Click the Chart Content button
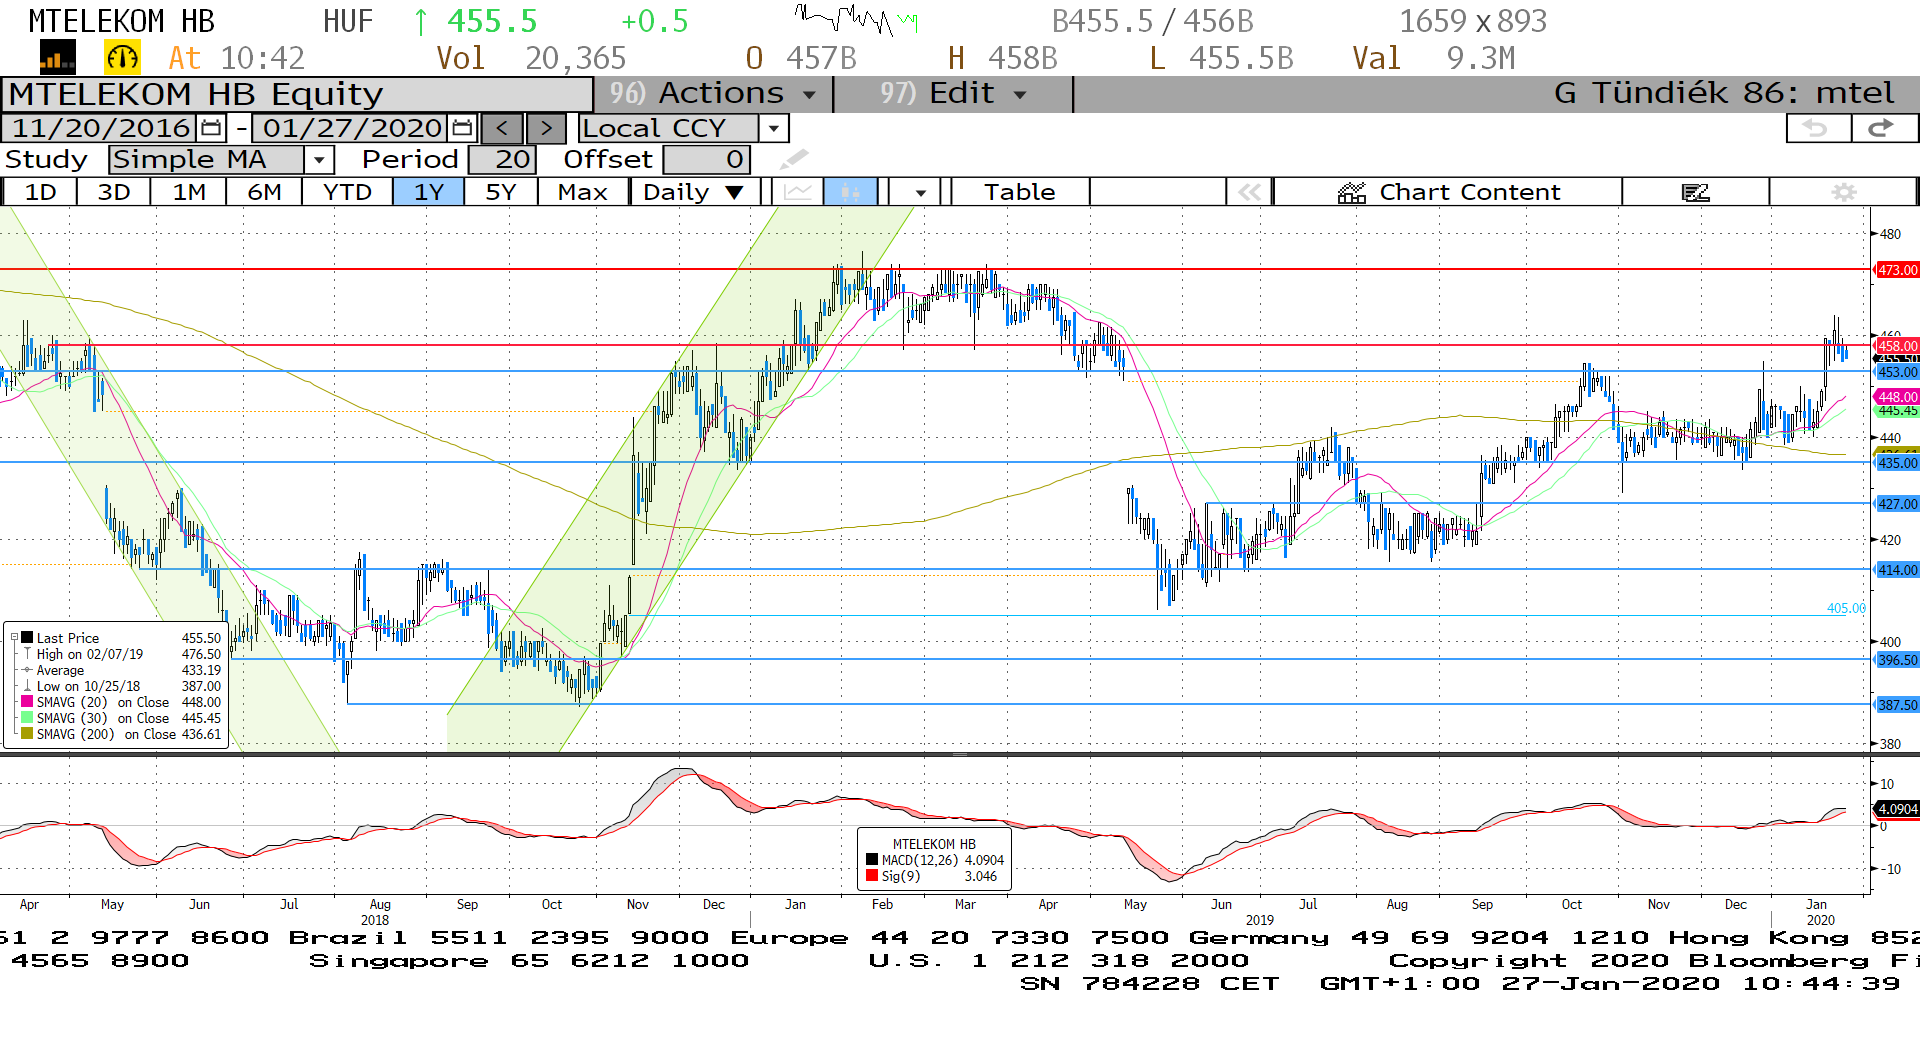1920x1039 pixels. tap(1448, 192)
